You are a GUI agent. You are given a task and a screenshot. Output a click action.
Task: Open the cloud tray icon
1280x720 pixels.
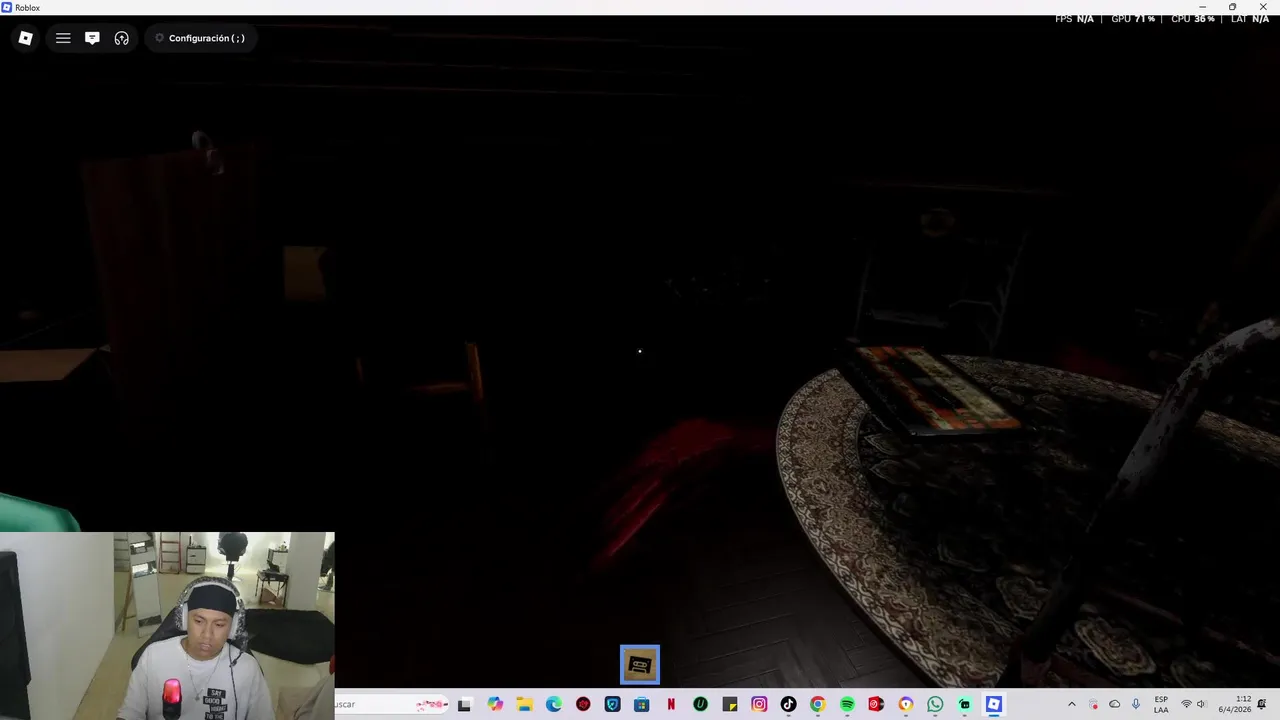[x=1114, y=705]
